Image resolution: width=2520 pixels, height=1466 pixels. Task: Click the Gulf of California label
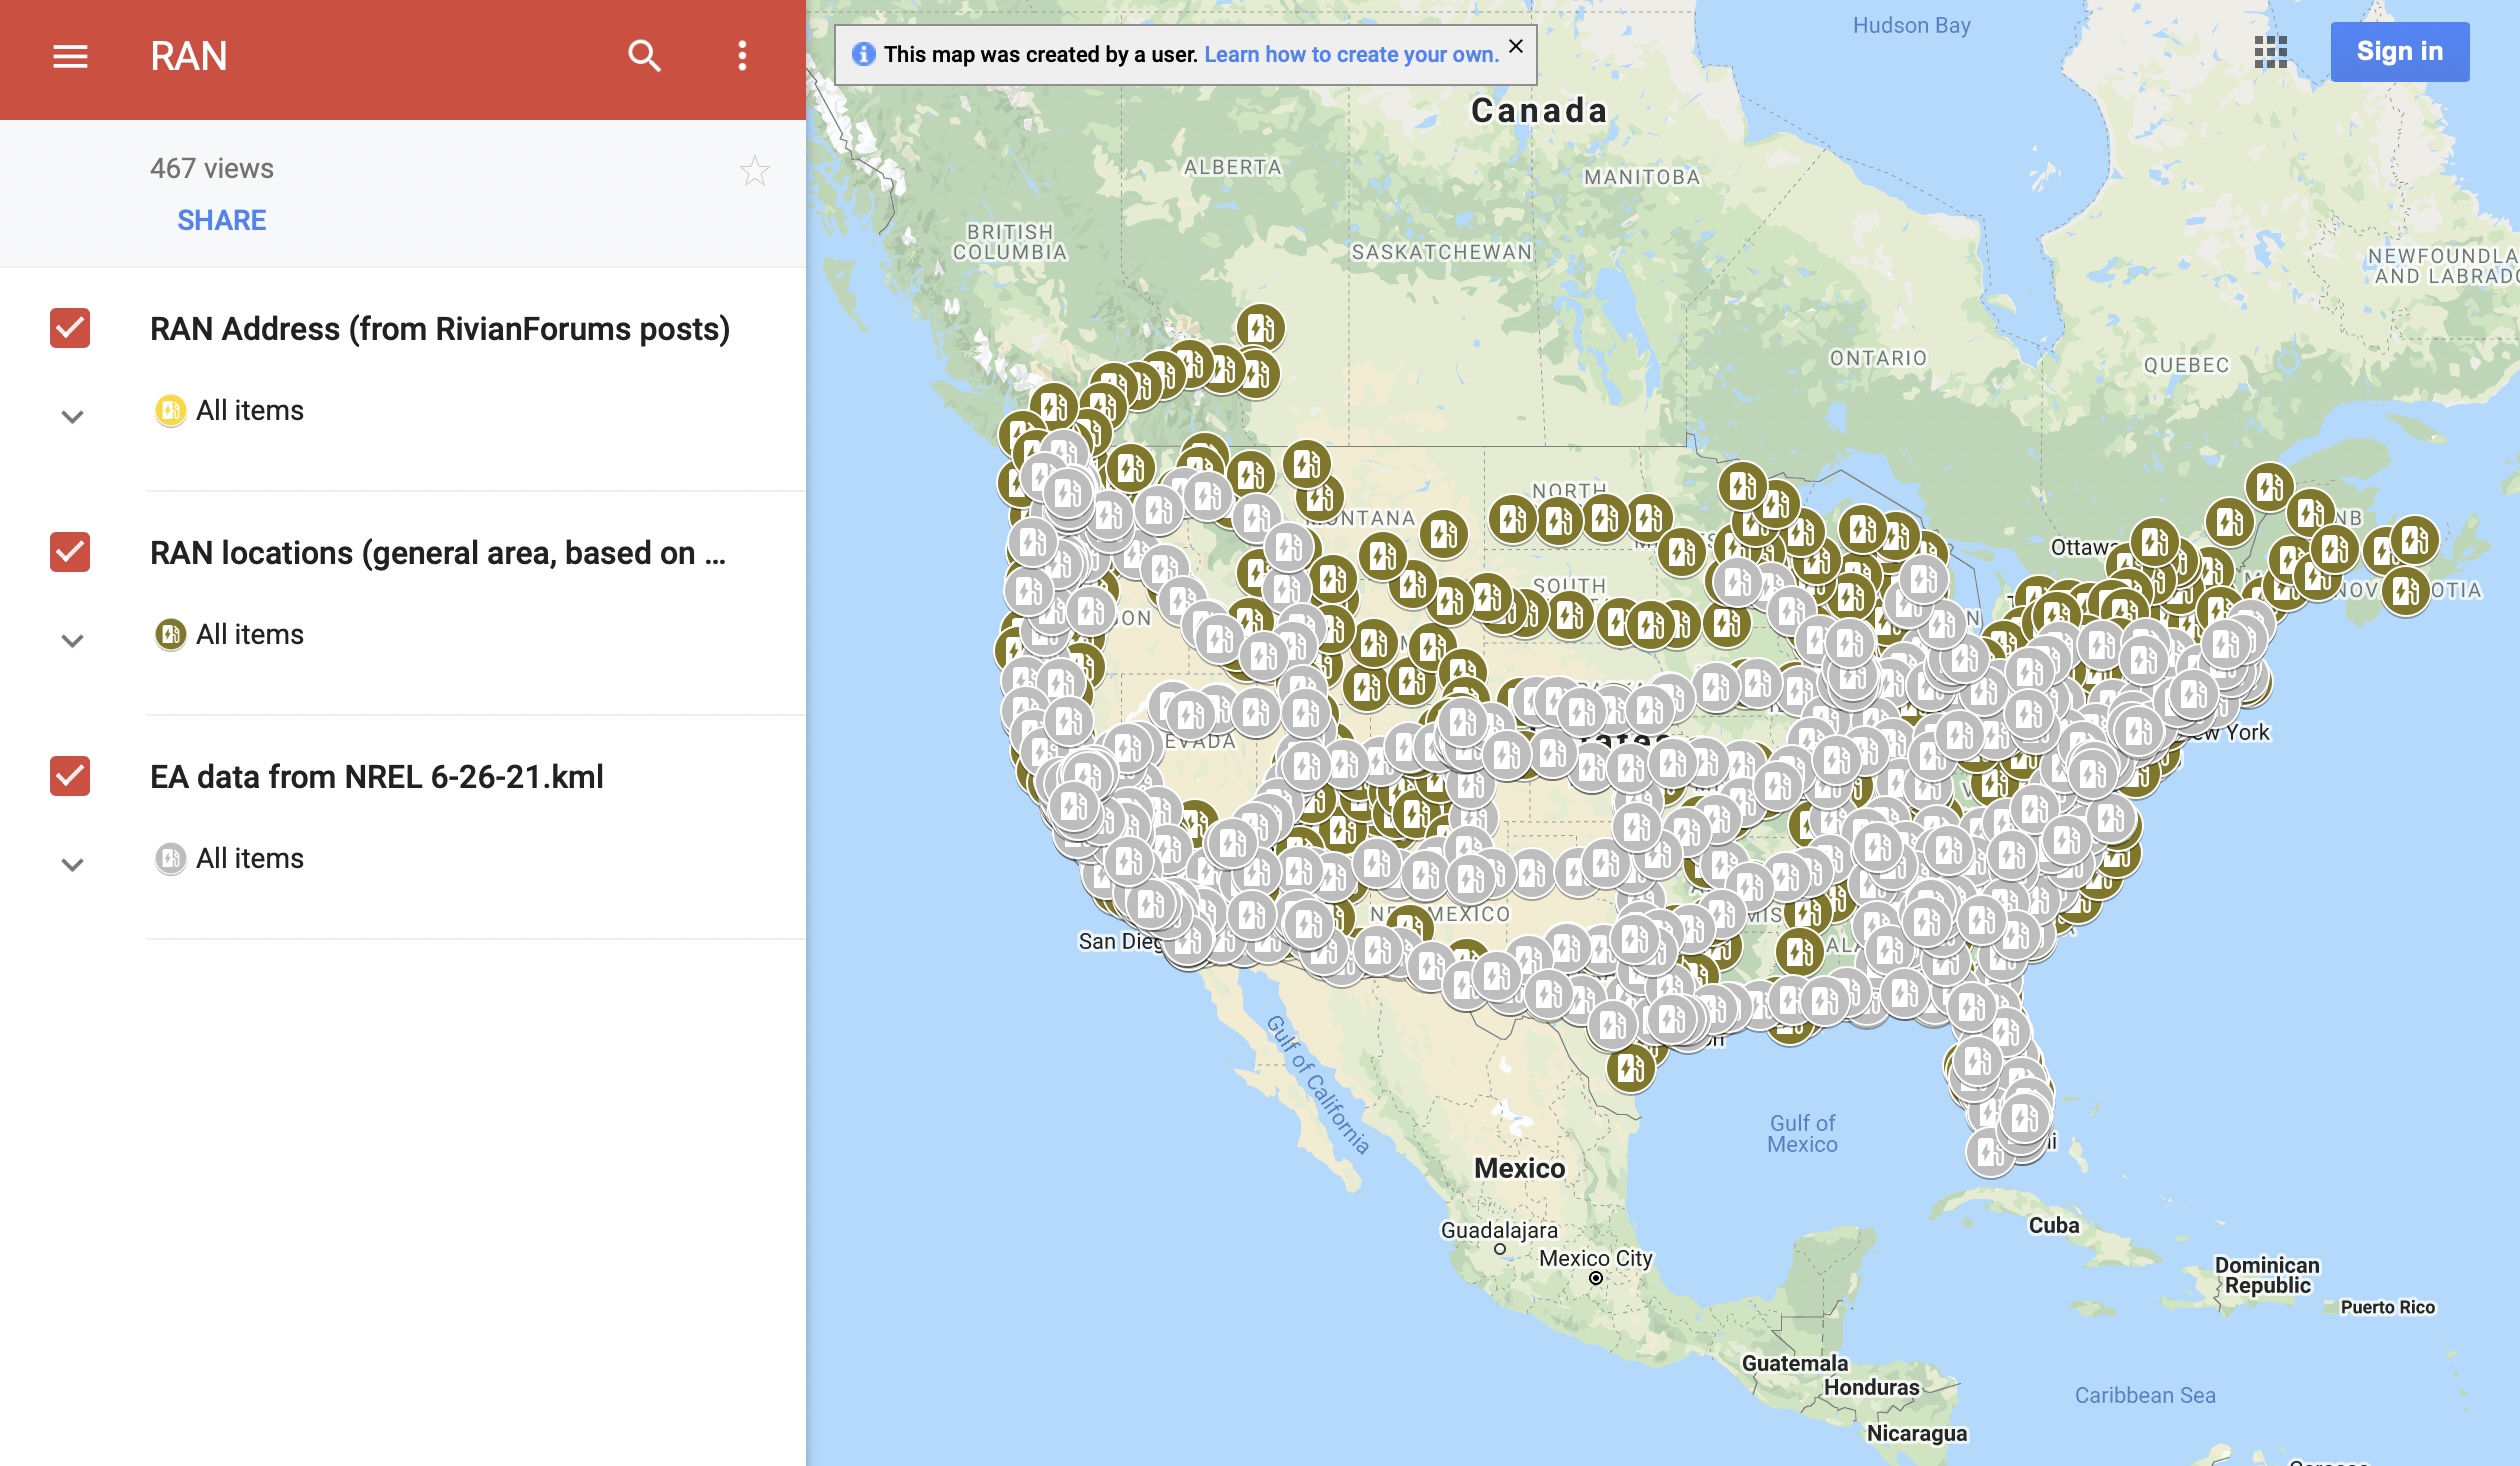1318,1086
